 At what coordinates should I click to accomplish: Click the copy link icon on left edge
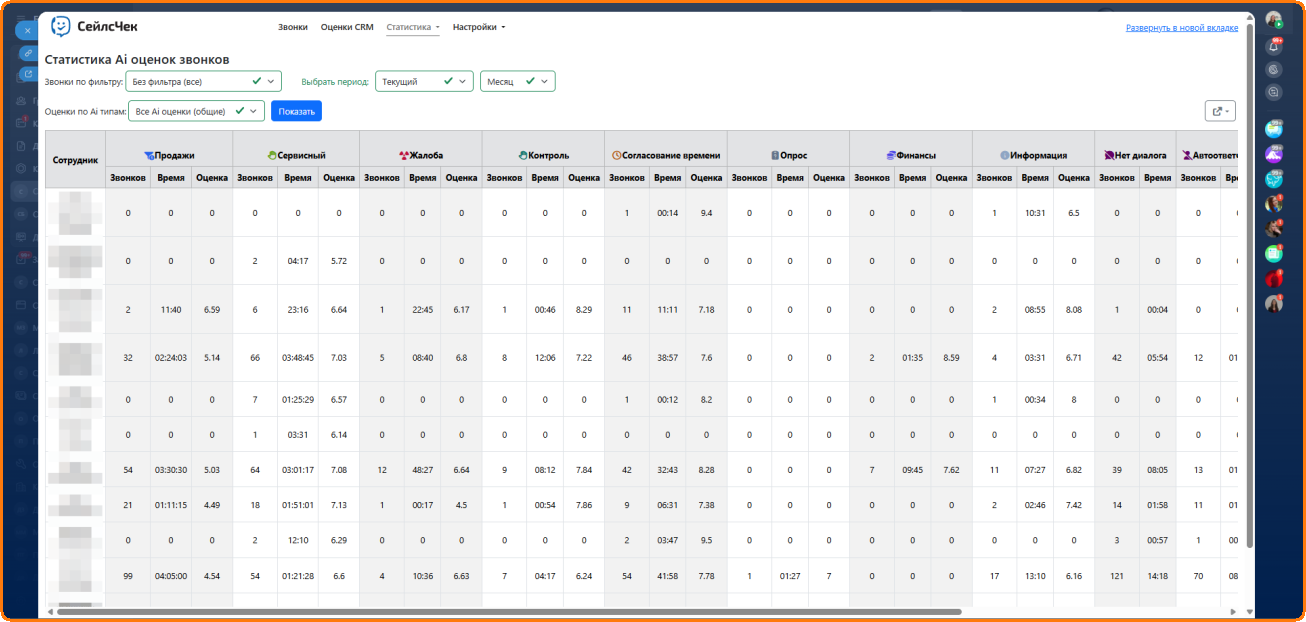coord(28,53)
